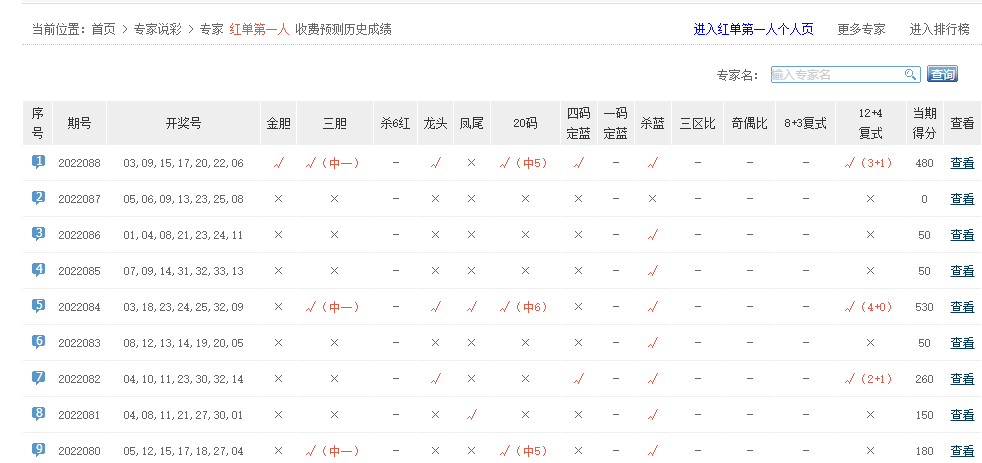Click the row 2 sequence number badge

coord(38,197)
